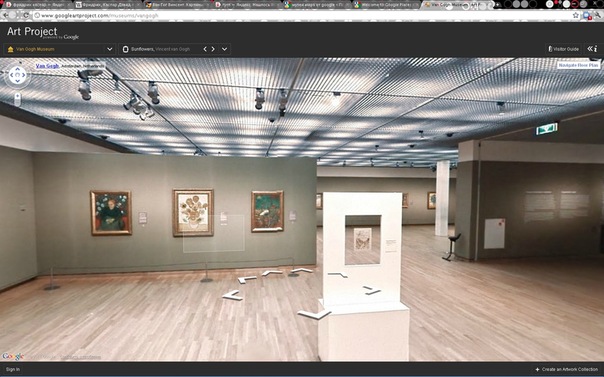Open browser wrench settings menu
604x377 pixels.
click(597, 15)
